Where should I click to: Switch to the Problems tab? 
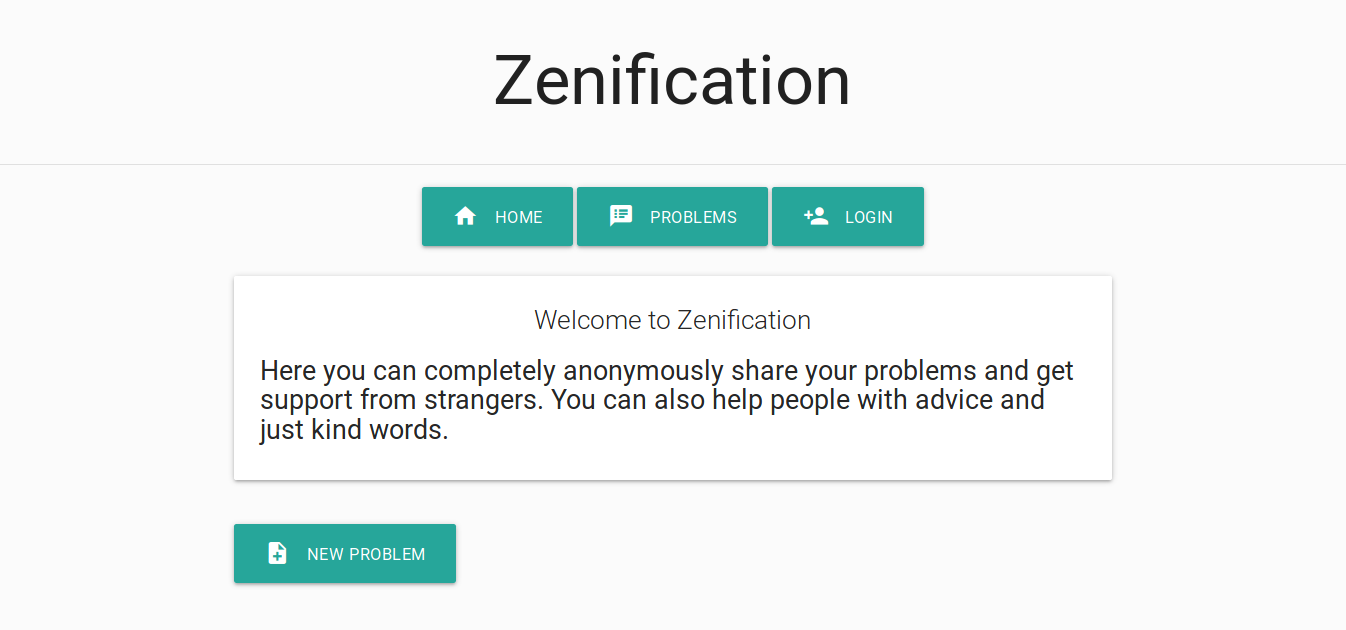[x=672, y=216]
